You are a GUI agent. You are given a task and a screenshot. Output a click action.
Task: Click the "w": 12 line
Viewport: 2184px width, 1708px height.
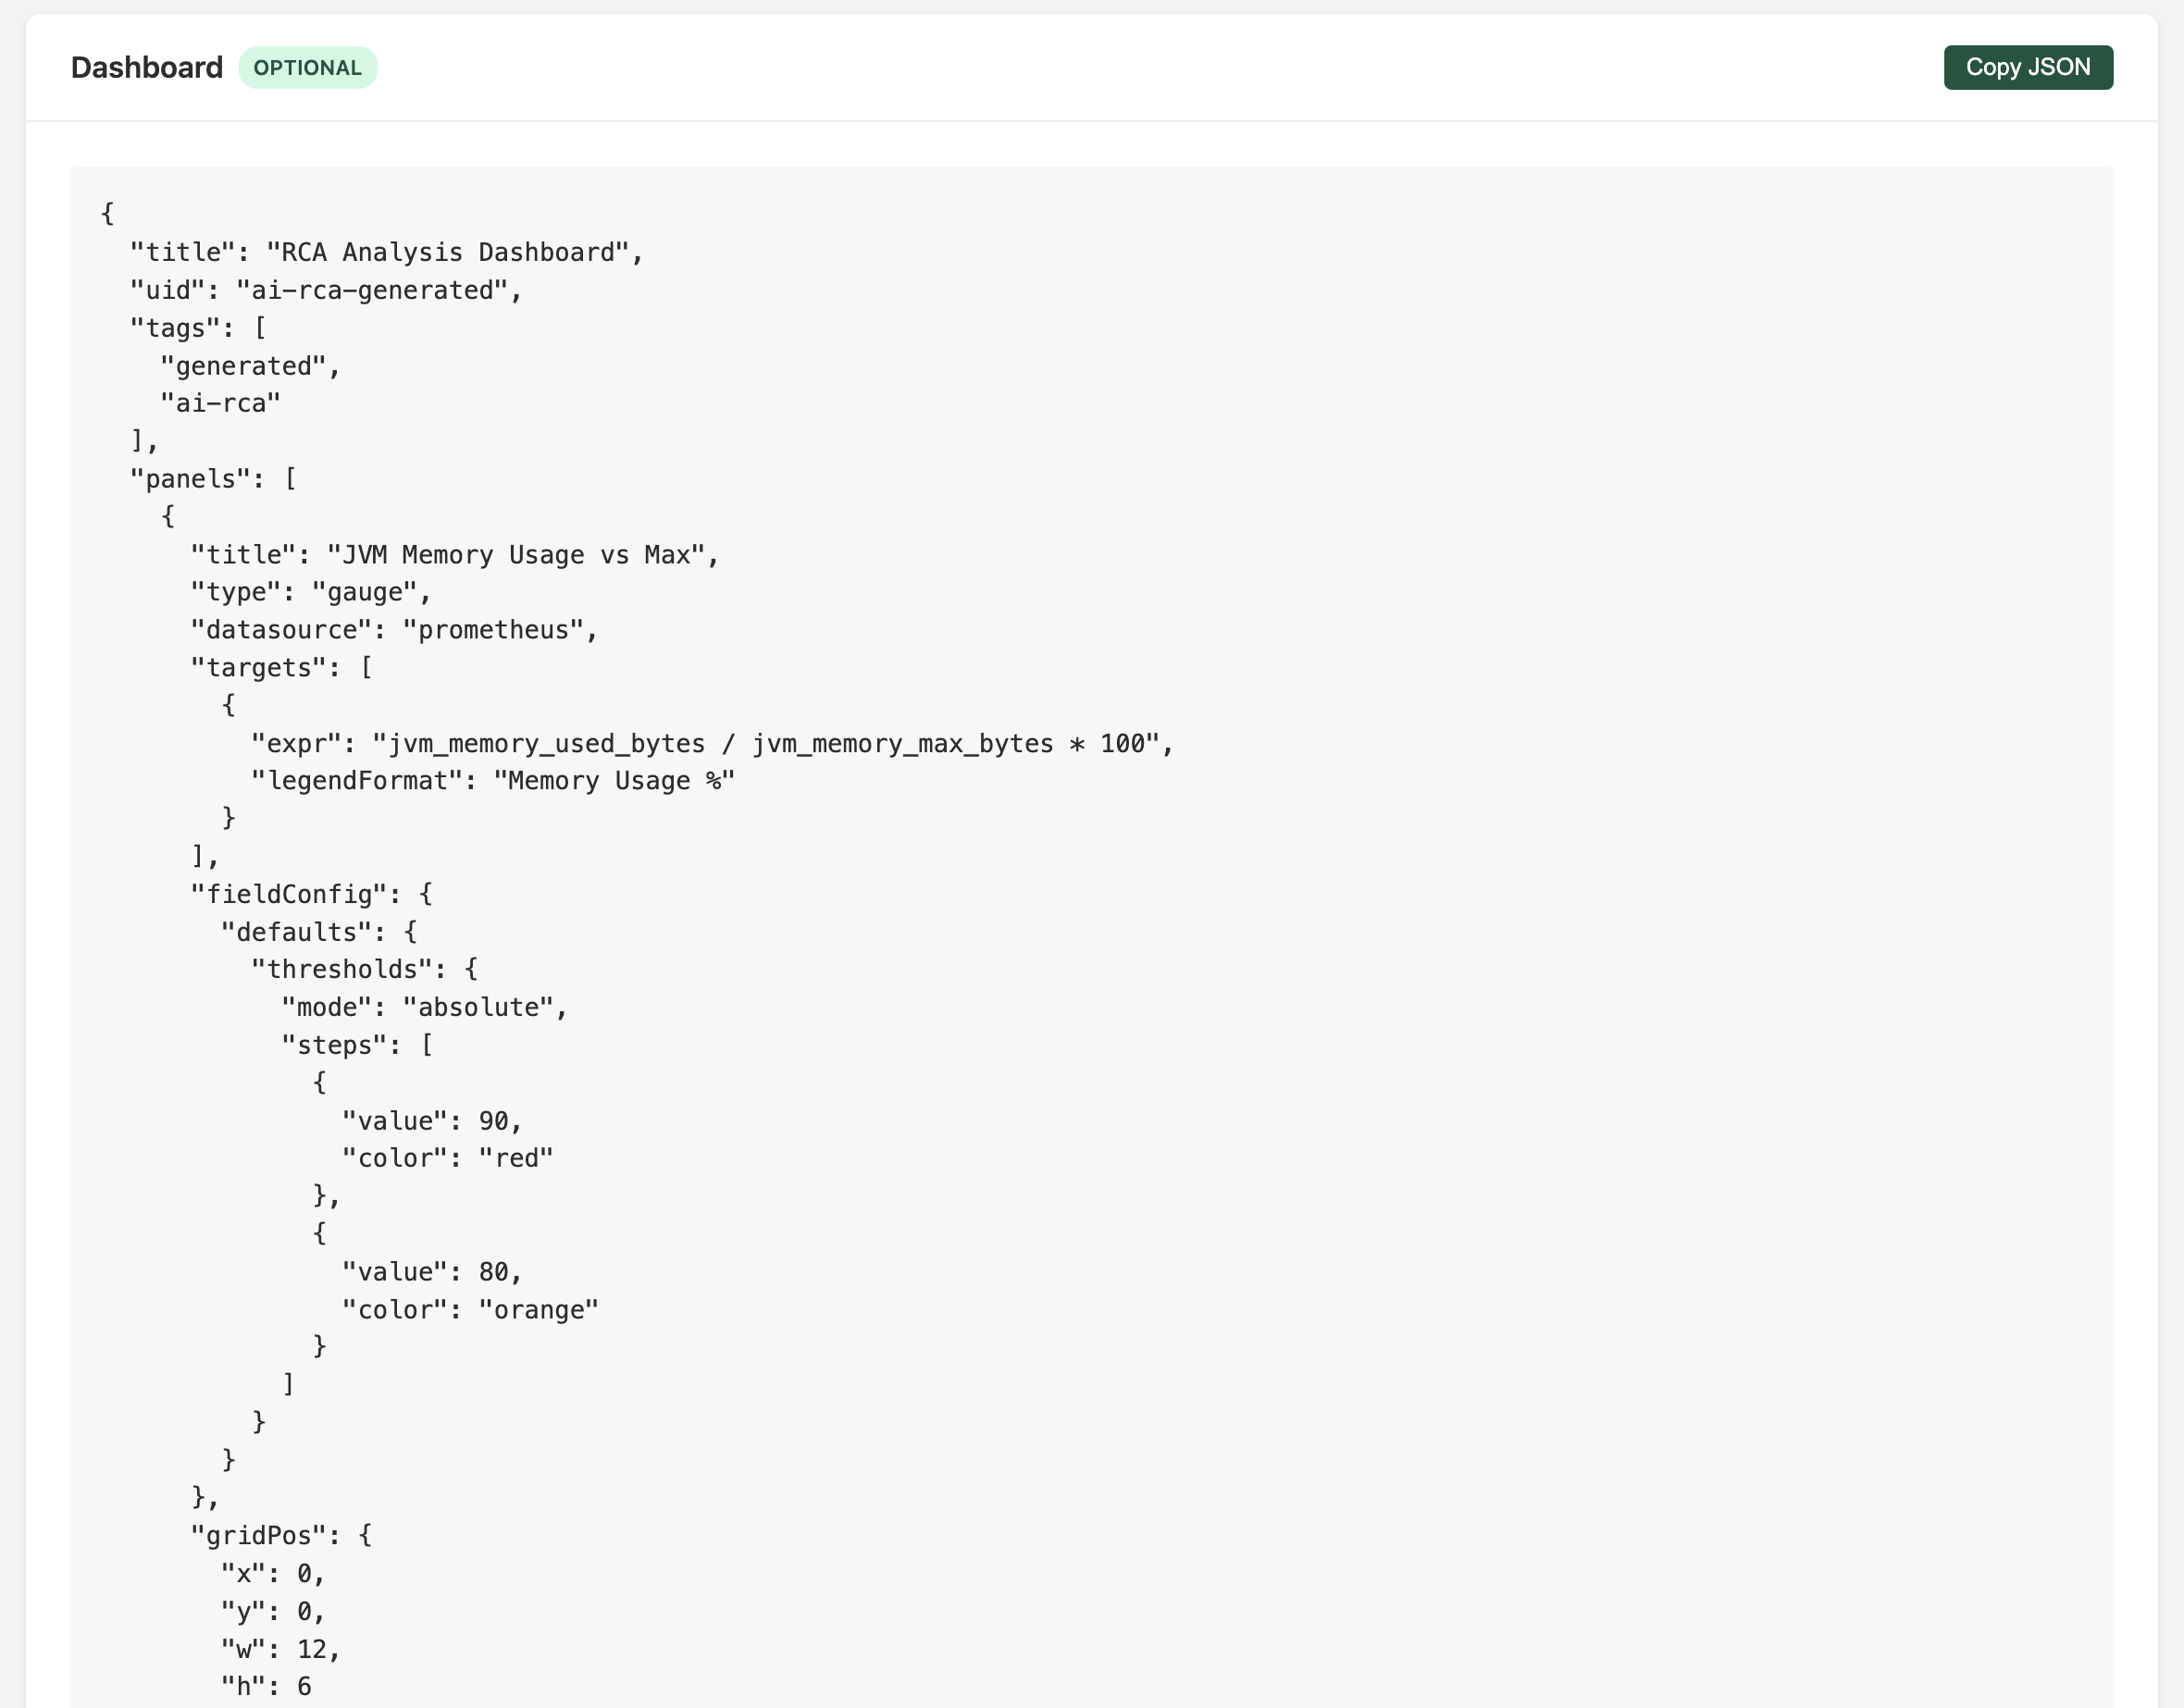[281, 1649]
